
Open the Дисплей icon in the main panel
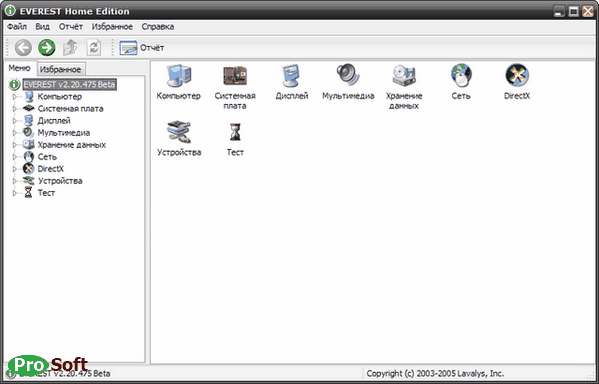click(x=292, y=75)
